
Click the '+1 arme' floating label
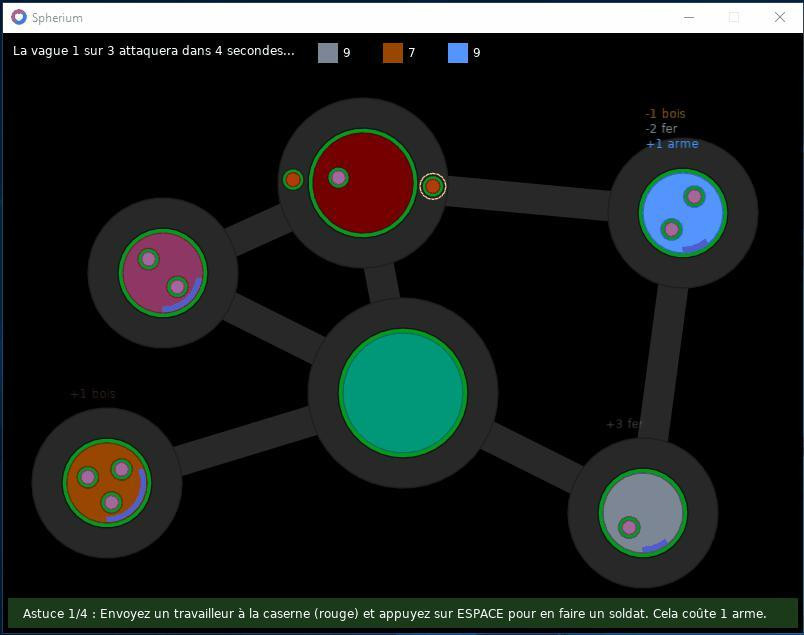coord(672,144)
